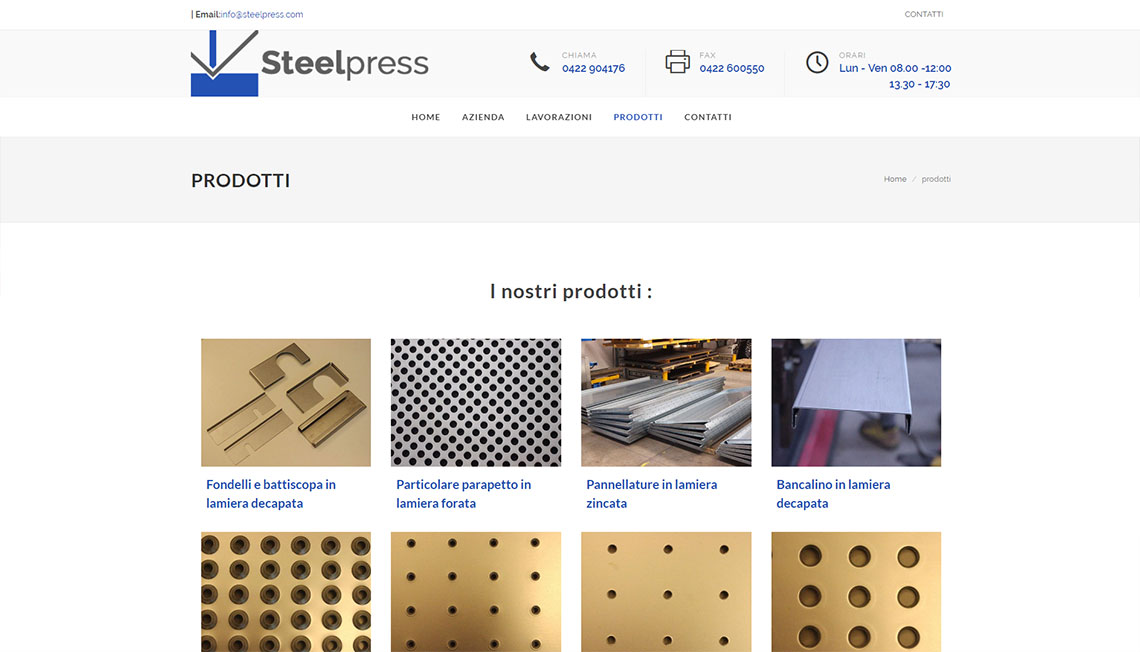Click the 'I nostri prodotti :' heading
1140x652 pixels.
coord(571,291)
